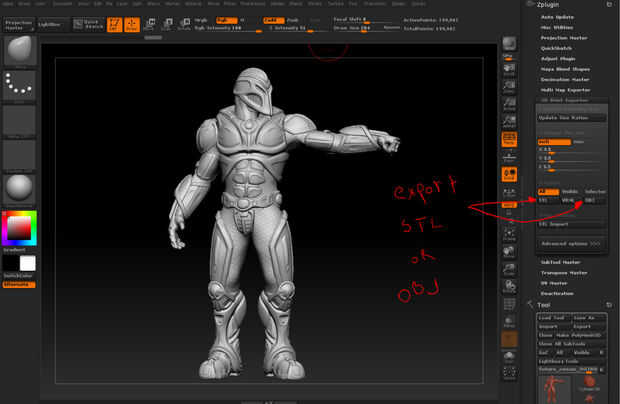Click the Quick Sketch button
The width and height of the screenshot is (620, 404).
click(x=88, y=25)
